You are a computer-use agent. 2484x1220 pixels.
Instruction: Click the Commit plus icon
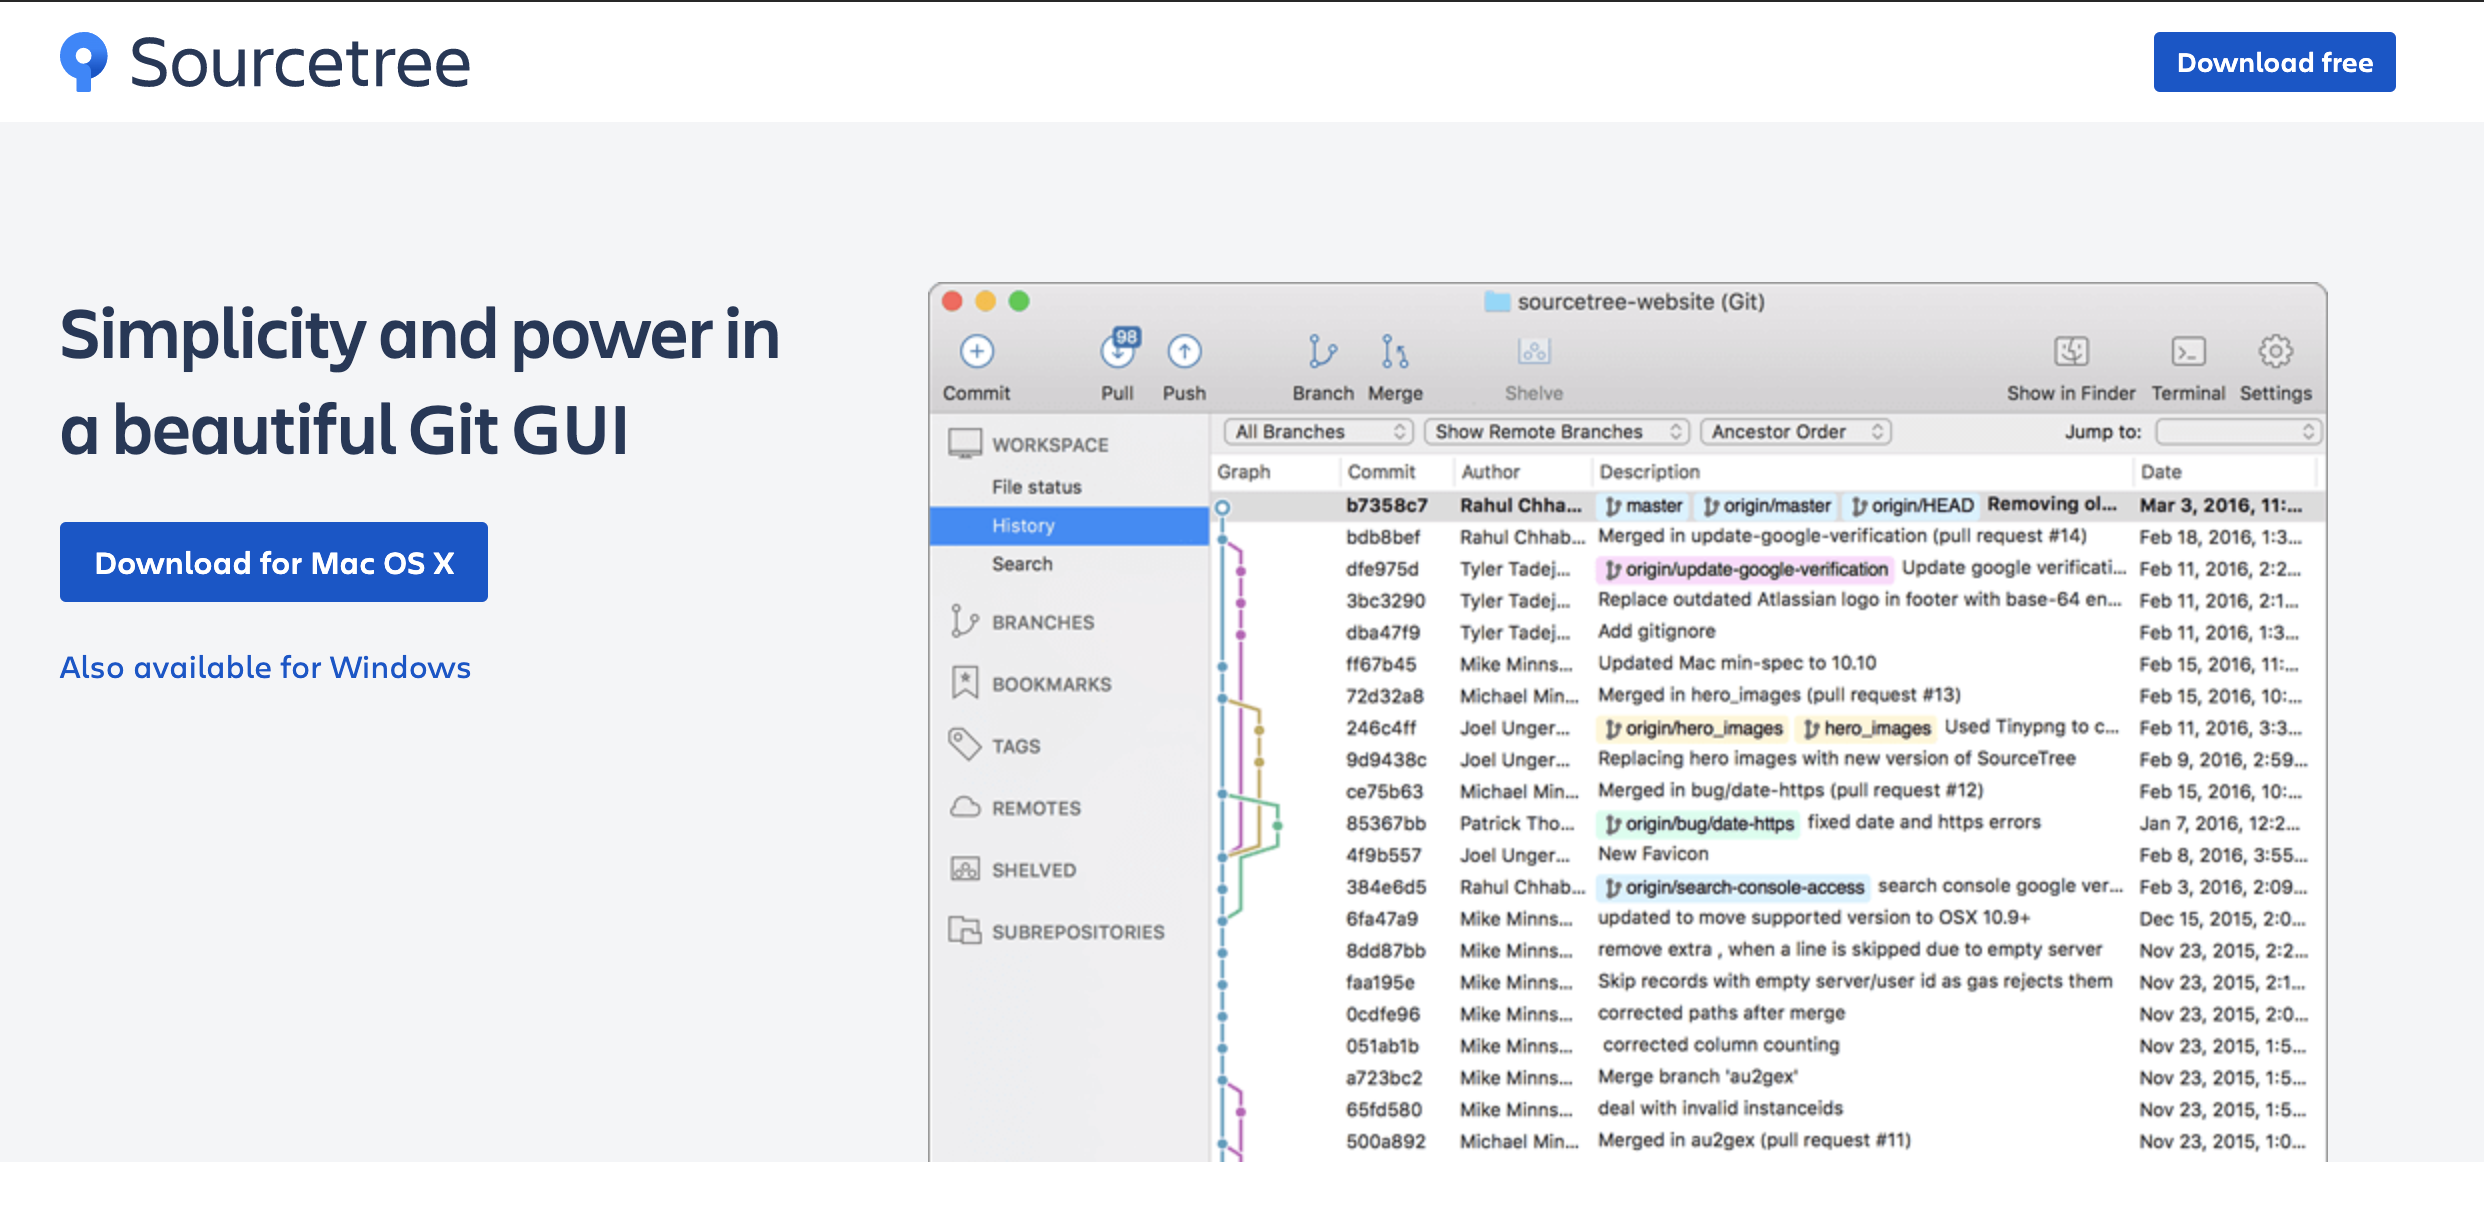[976, 352]
